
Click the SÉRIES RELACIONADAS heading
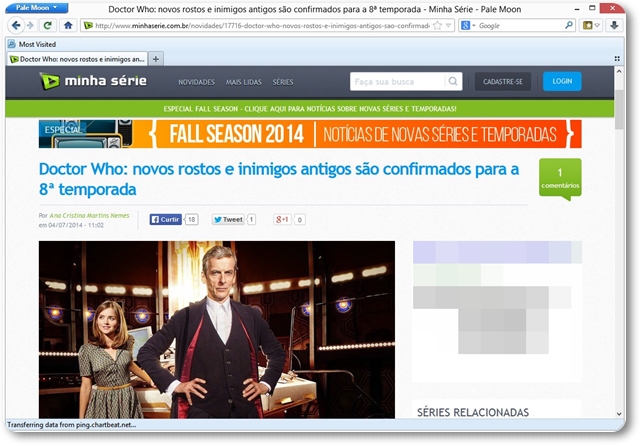(x=473, y=412)
